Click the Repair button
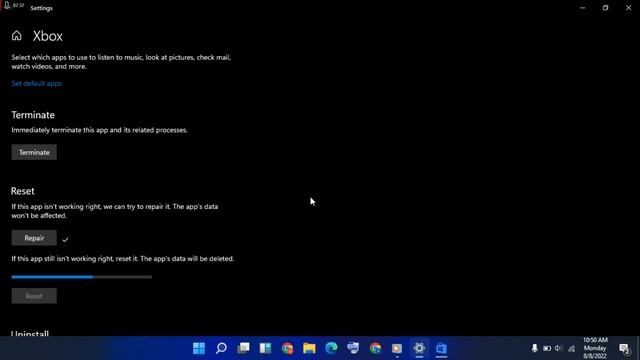Image resolution: width=640 pixels, height=360 pixels. pos(34,238)
